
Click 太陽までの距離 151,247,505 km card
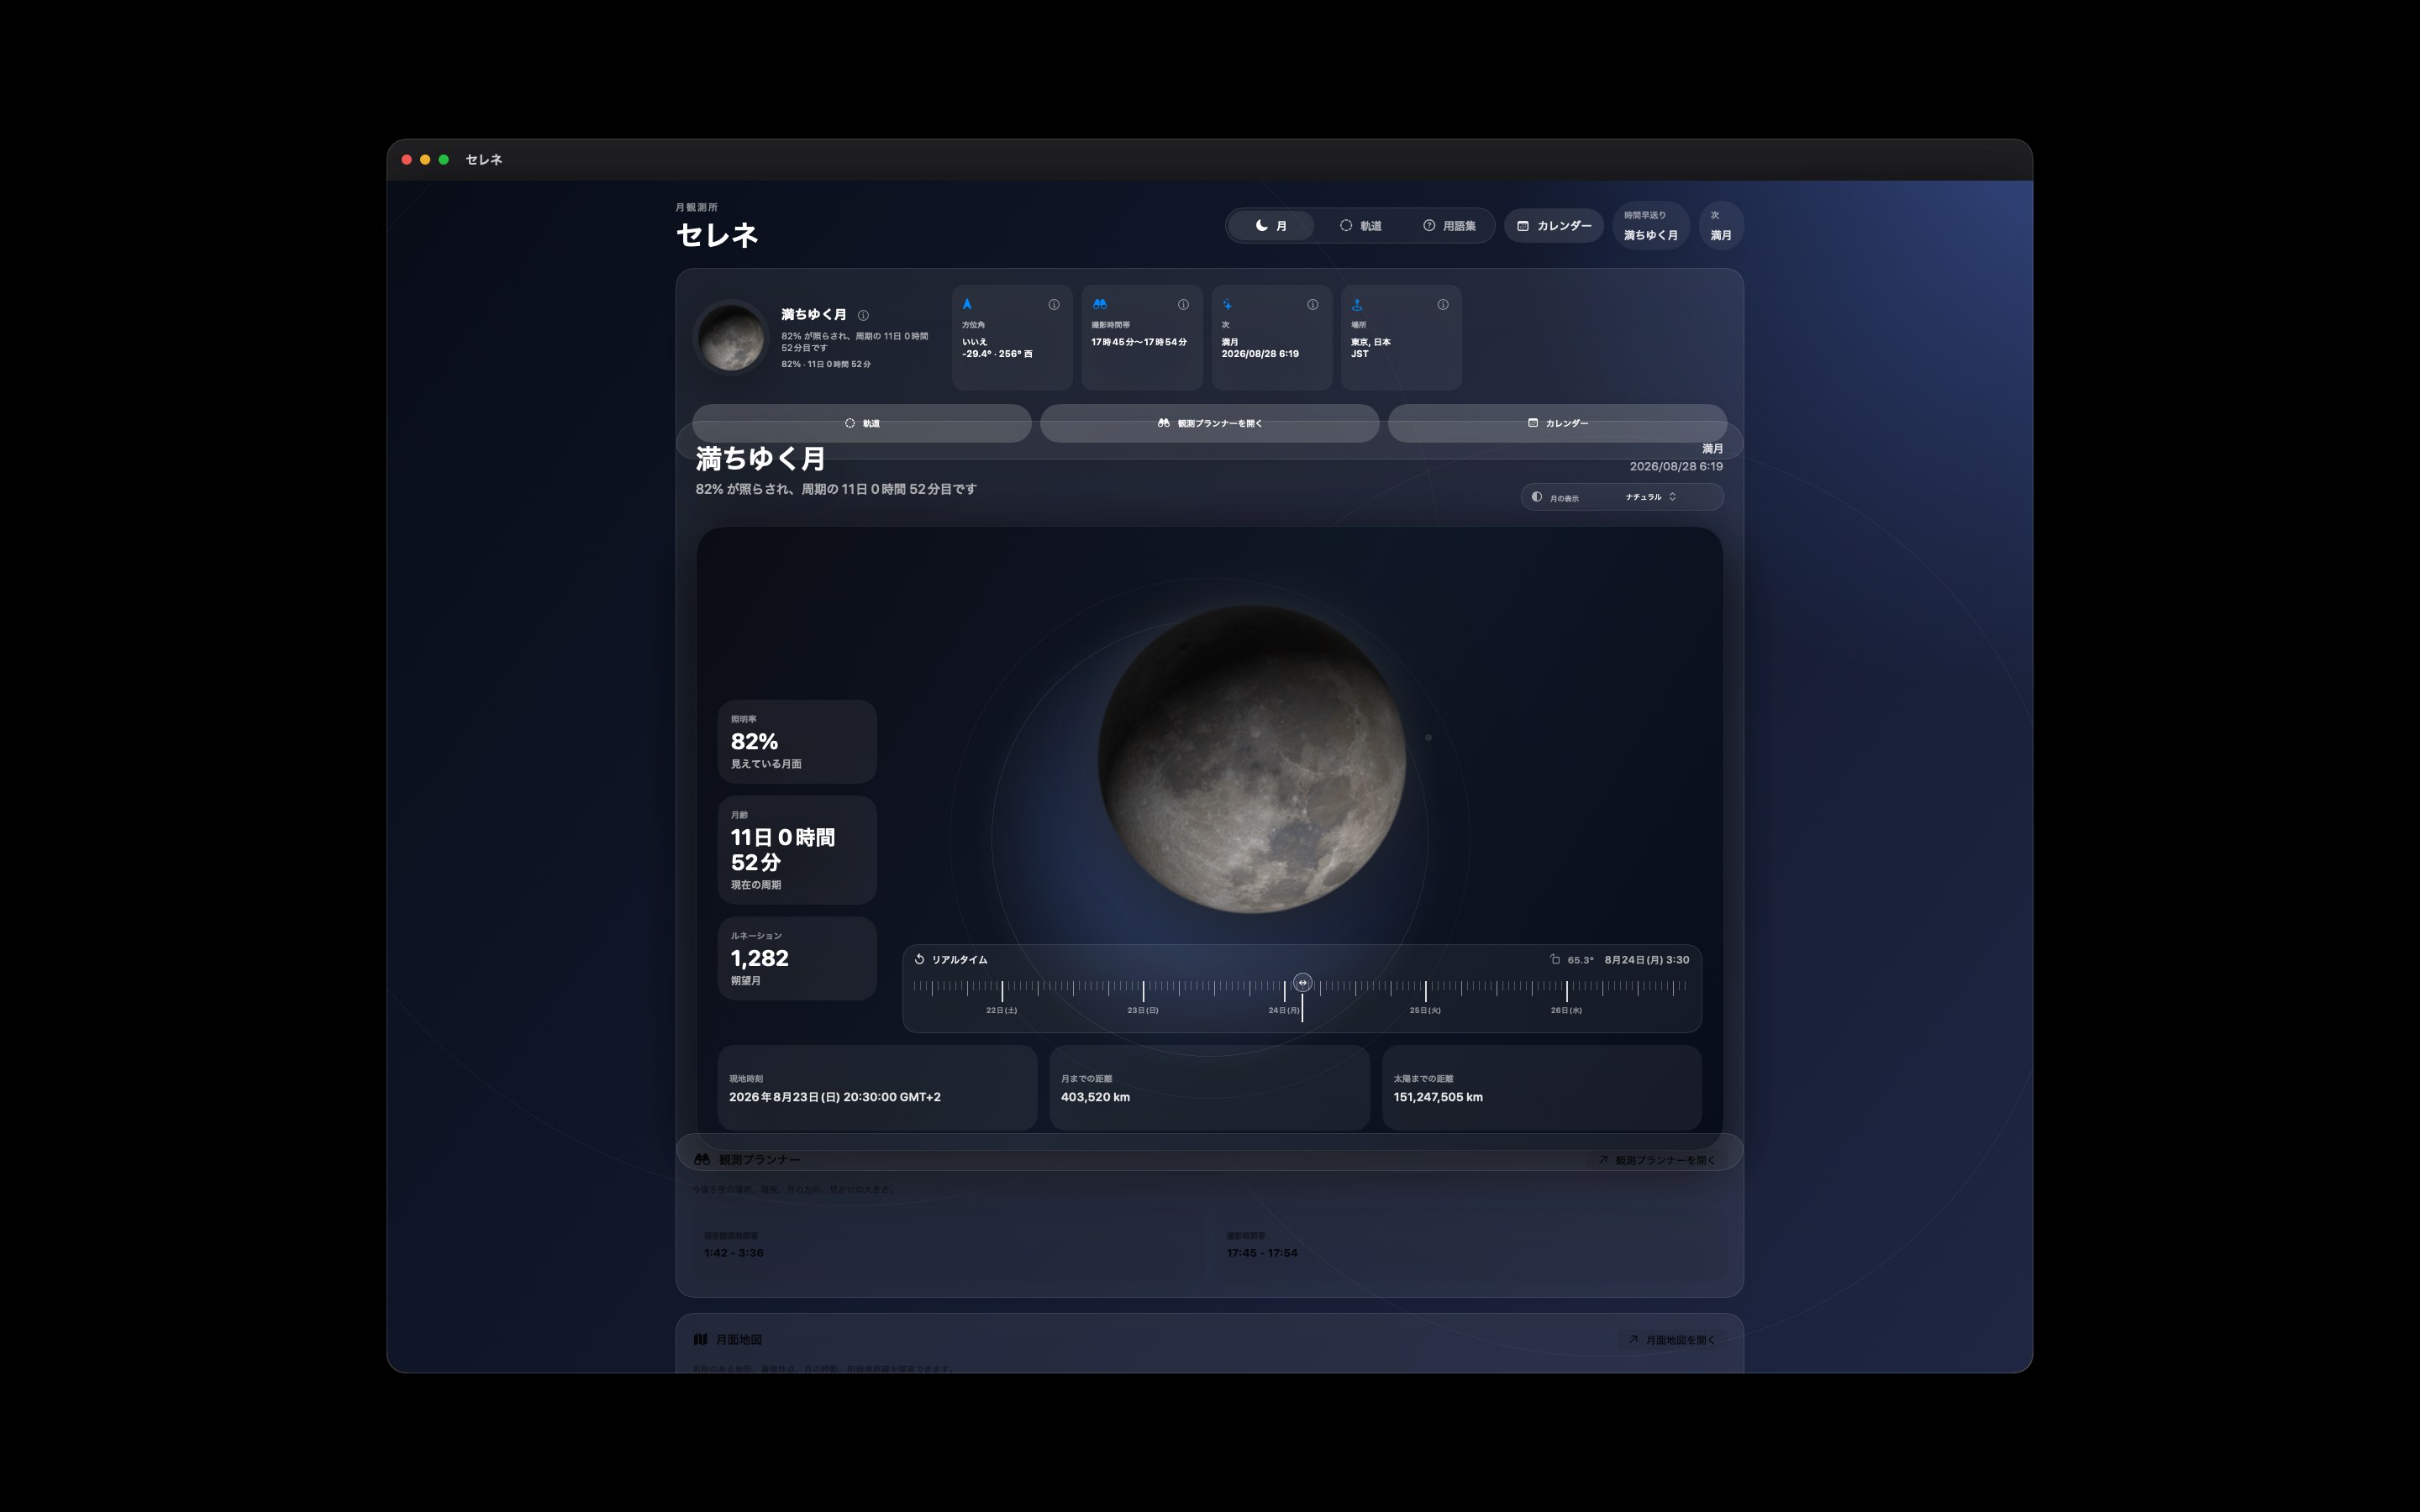click(1541, 1088)
